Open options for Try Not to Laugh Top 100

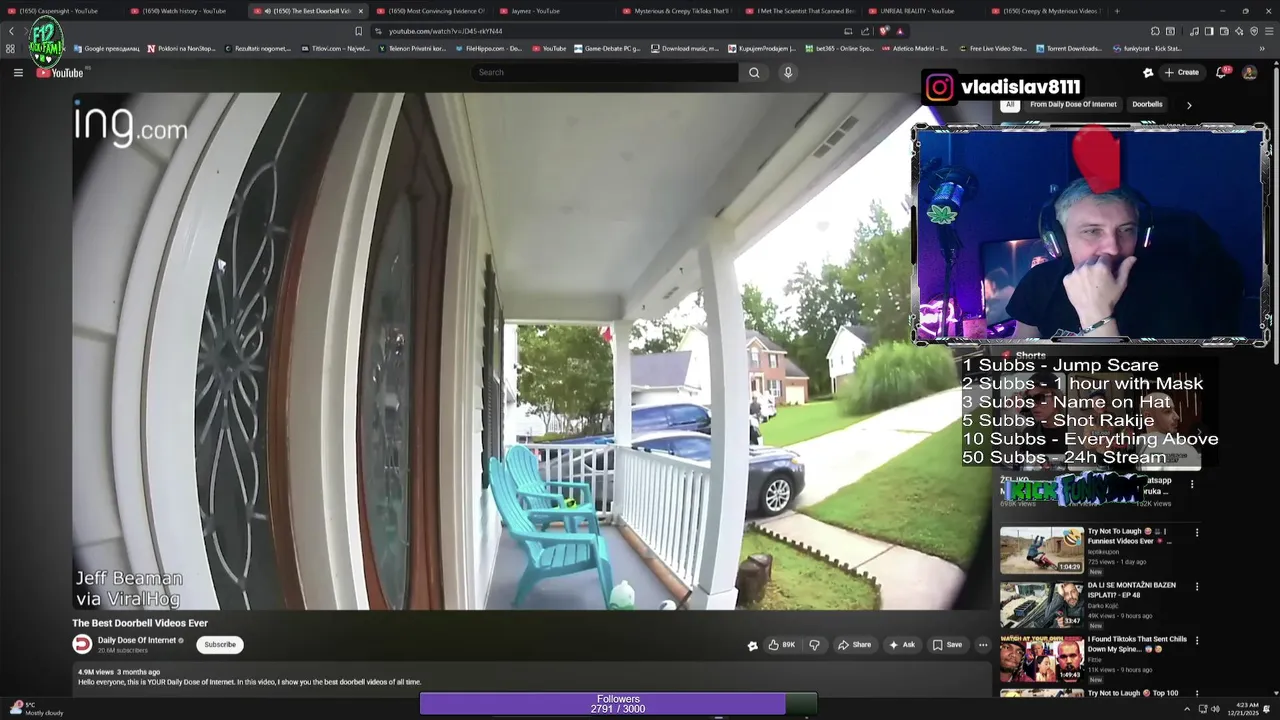(x=1197, y=693)
